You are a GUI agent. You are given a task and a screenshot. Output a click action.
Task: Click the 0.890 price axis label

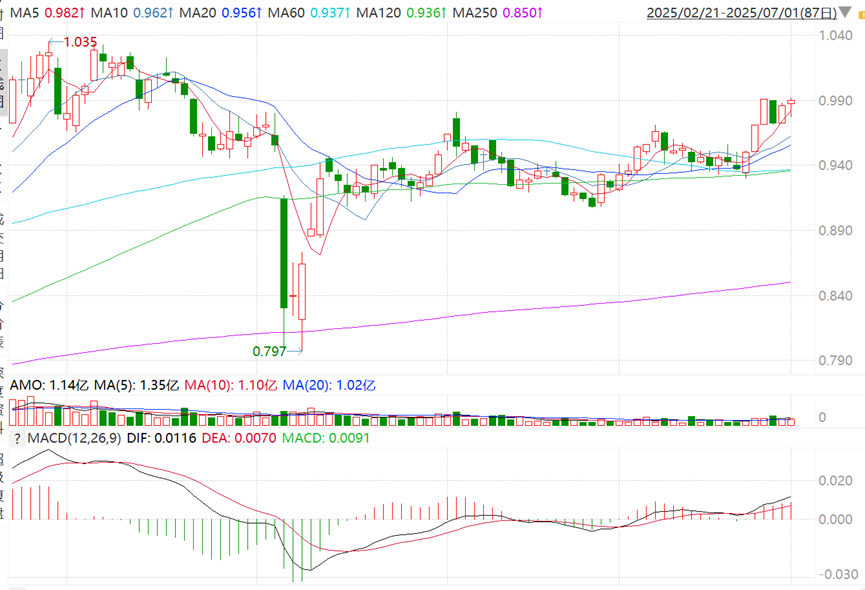coord(835,230)
